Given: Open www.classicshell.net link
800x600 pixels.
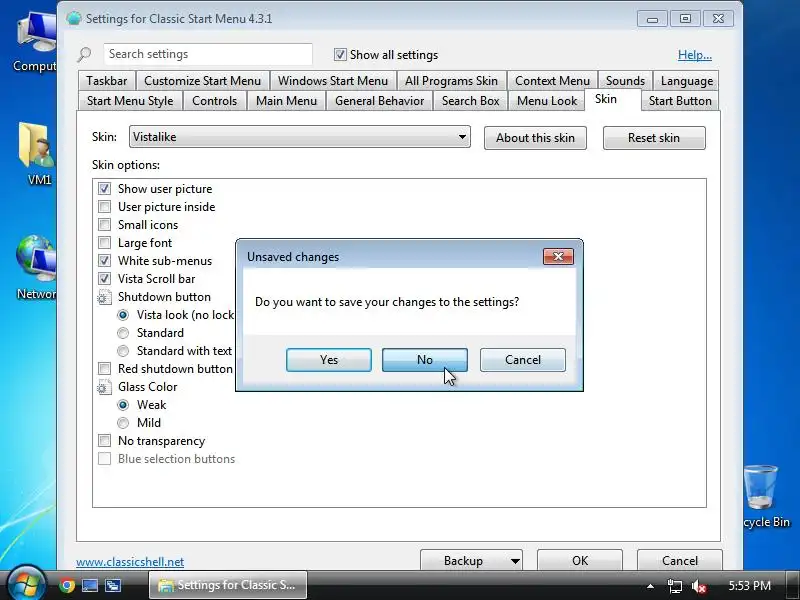Looking at the screenshot, I should point(130,562).
